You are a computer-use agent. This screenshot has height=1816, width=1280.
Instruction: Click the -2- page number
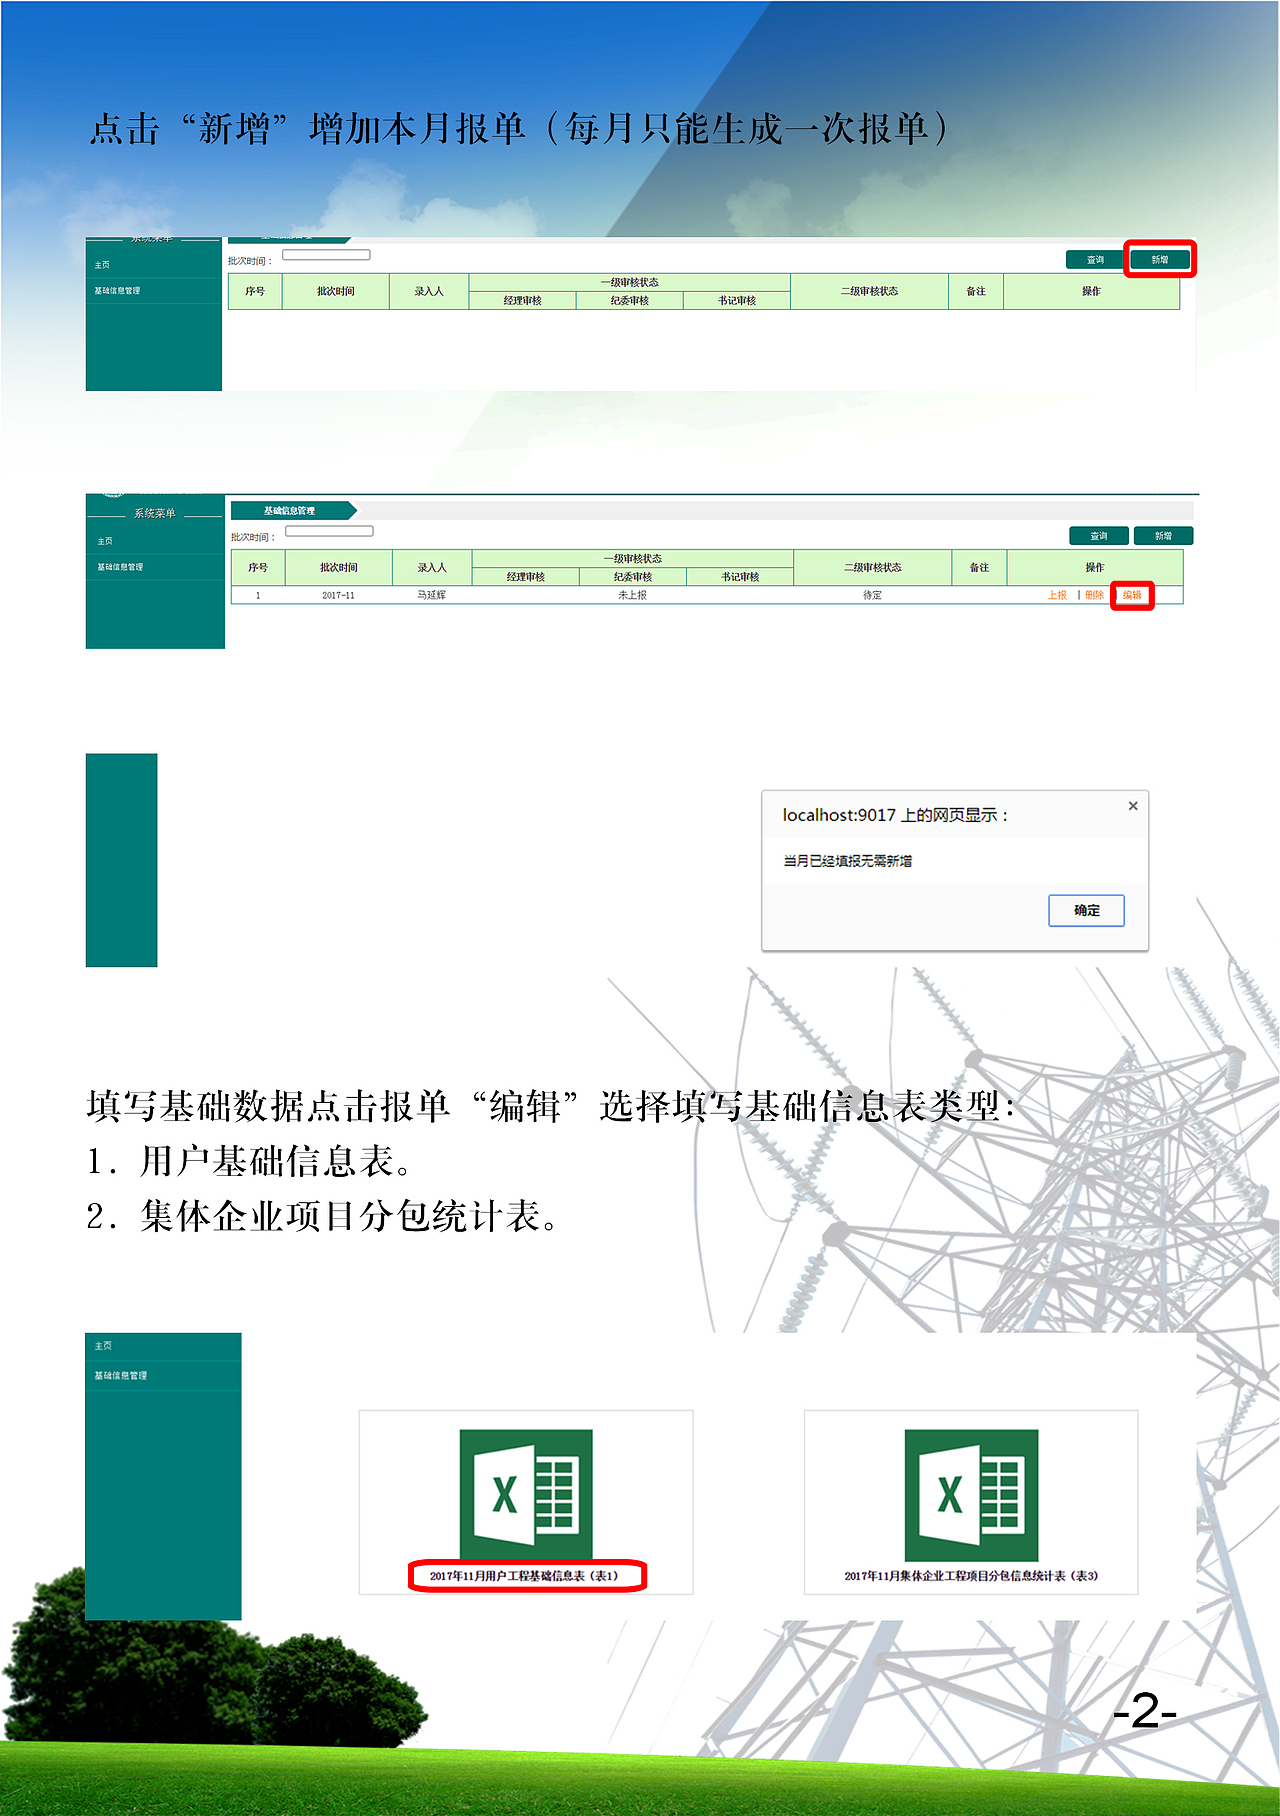click(x=1145, y=1711)
